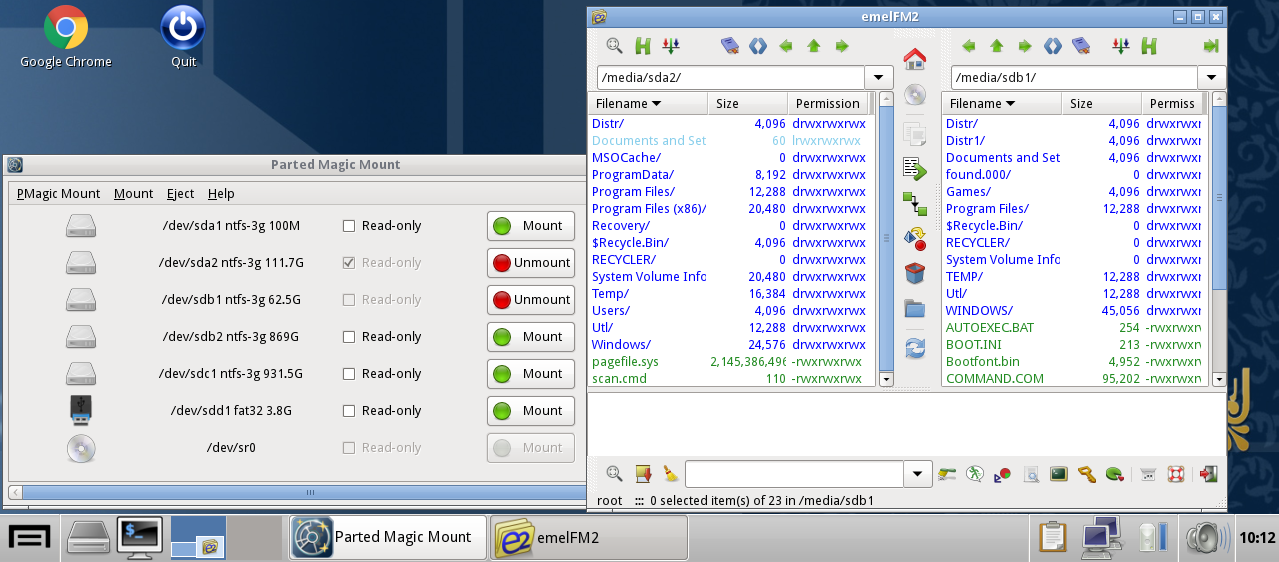Click the refresh icon in center toolbar
The image size is (1279, 562).
[914, 348]
